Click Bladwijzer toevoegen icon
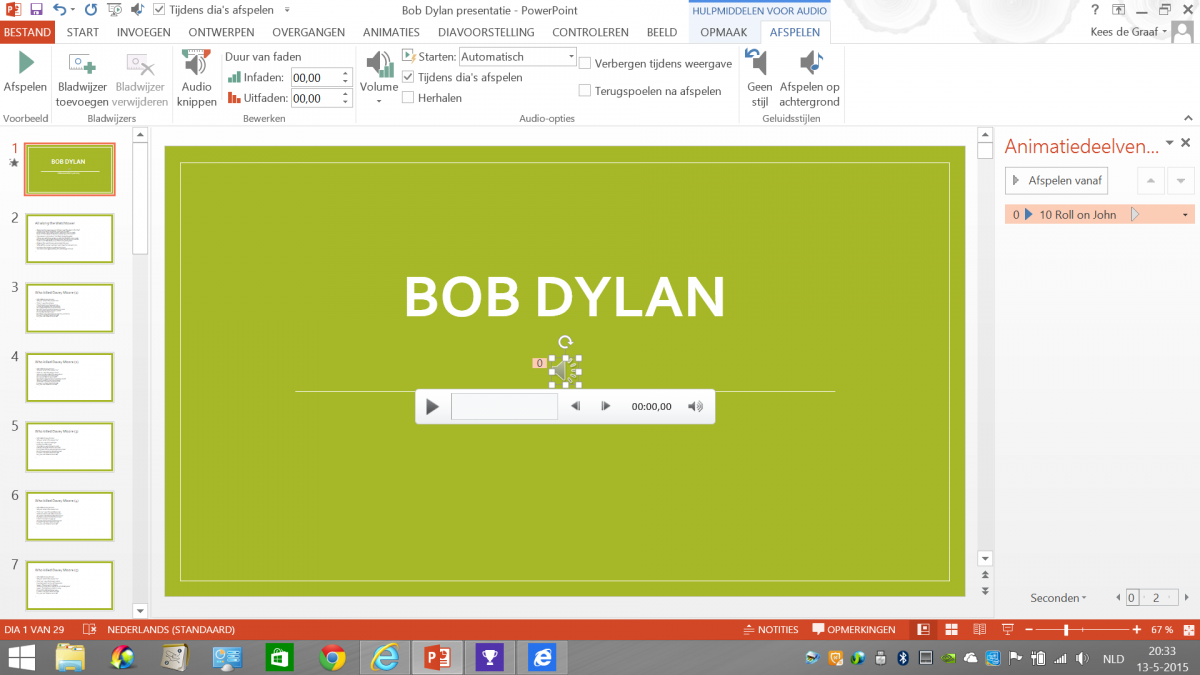 (x=82, y=65)
